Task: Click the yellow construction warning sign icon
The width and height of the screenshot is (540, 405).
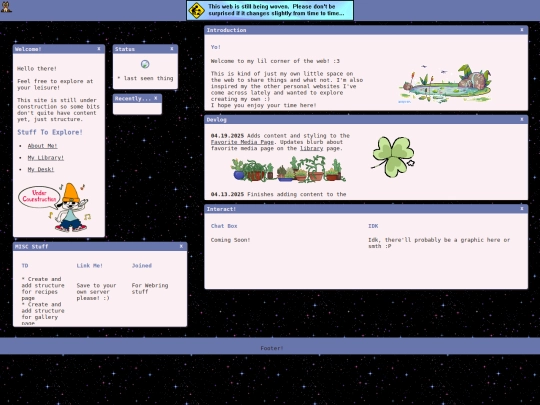Action: (x=197, y=10)
